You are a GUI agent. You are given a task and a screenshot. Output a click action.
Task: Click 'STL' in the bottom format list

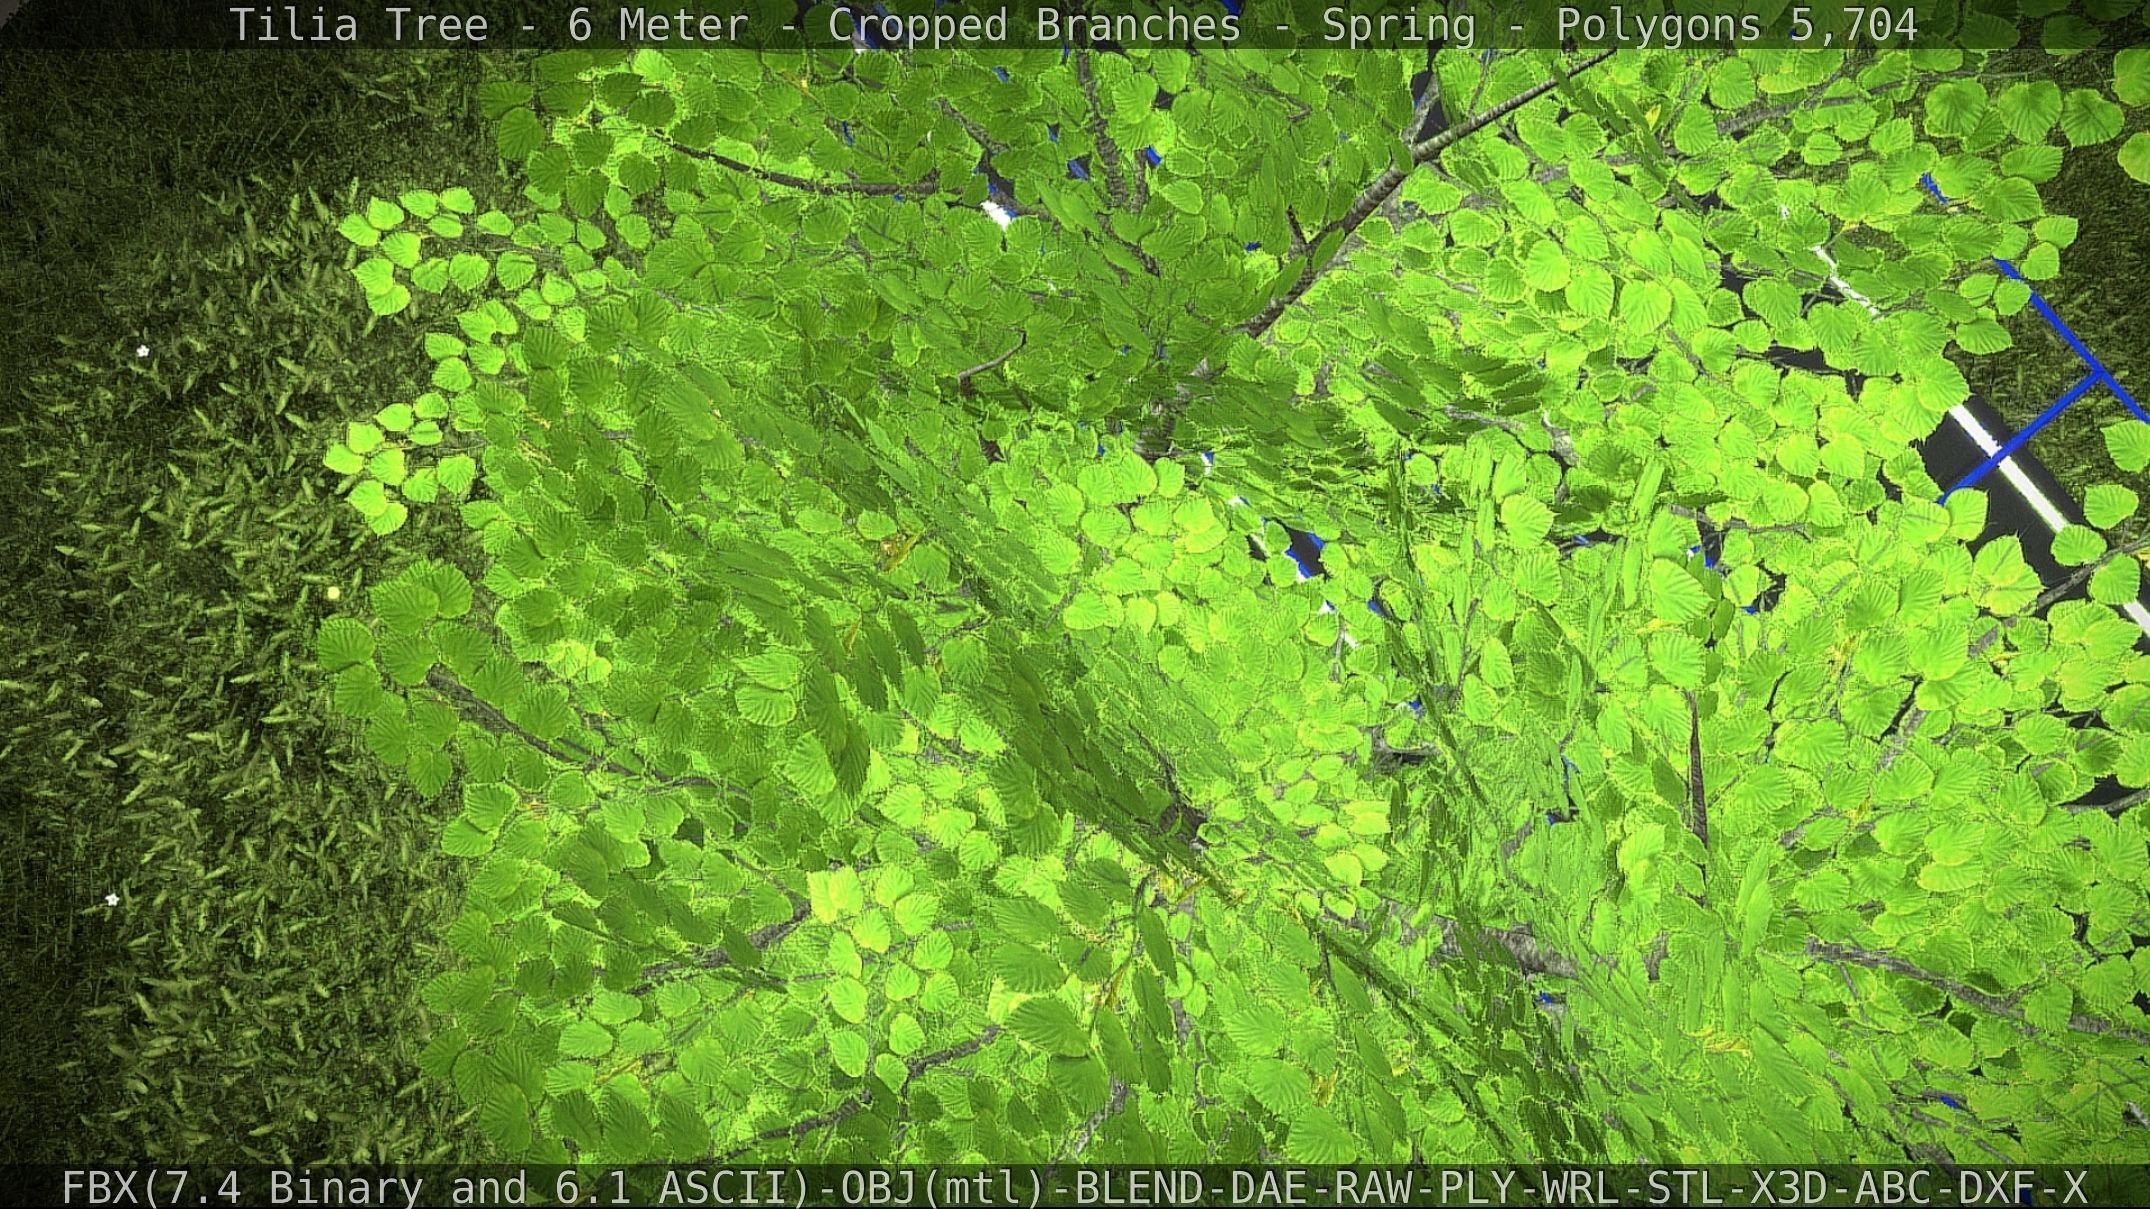point(1685,1188)
